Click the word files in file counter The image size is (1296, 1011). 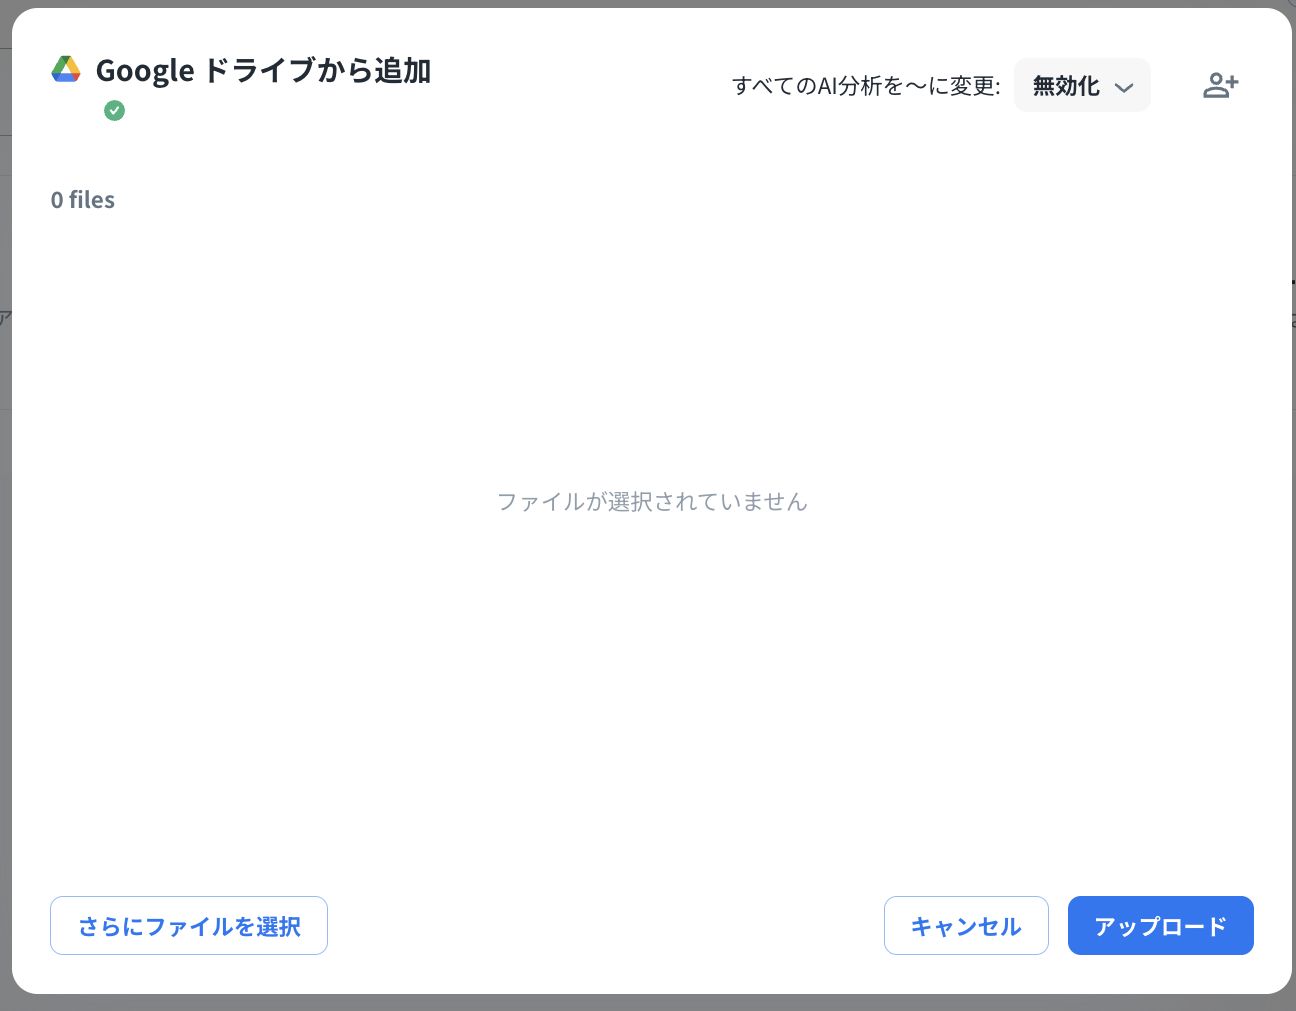(92, 200)
